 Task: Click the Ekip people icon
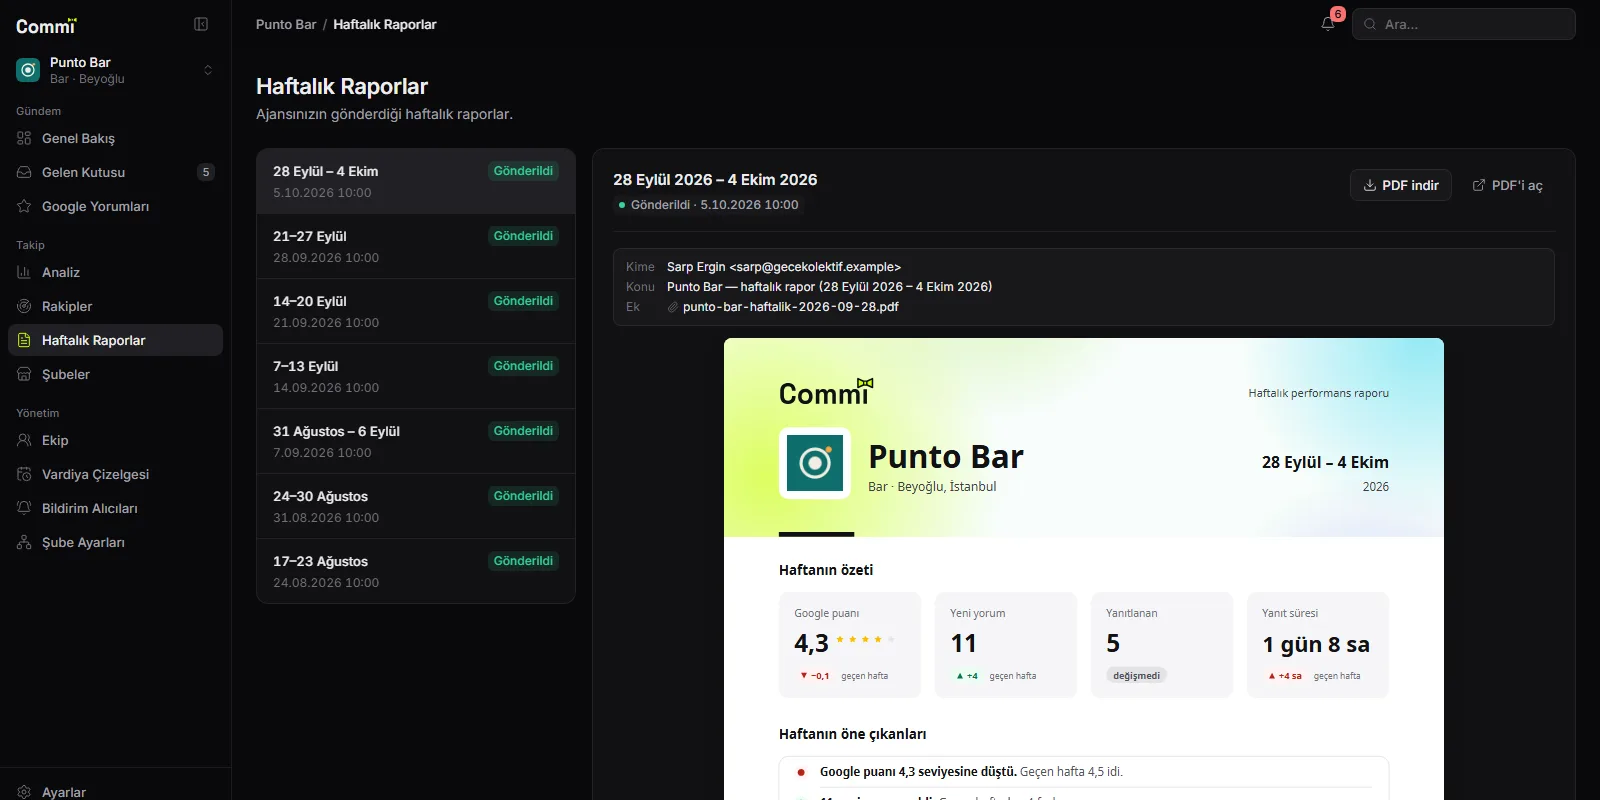pyautogui.click(x=24, y=440)
